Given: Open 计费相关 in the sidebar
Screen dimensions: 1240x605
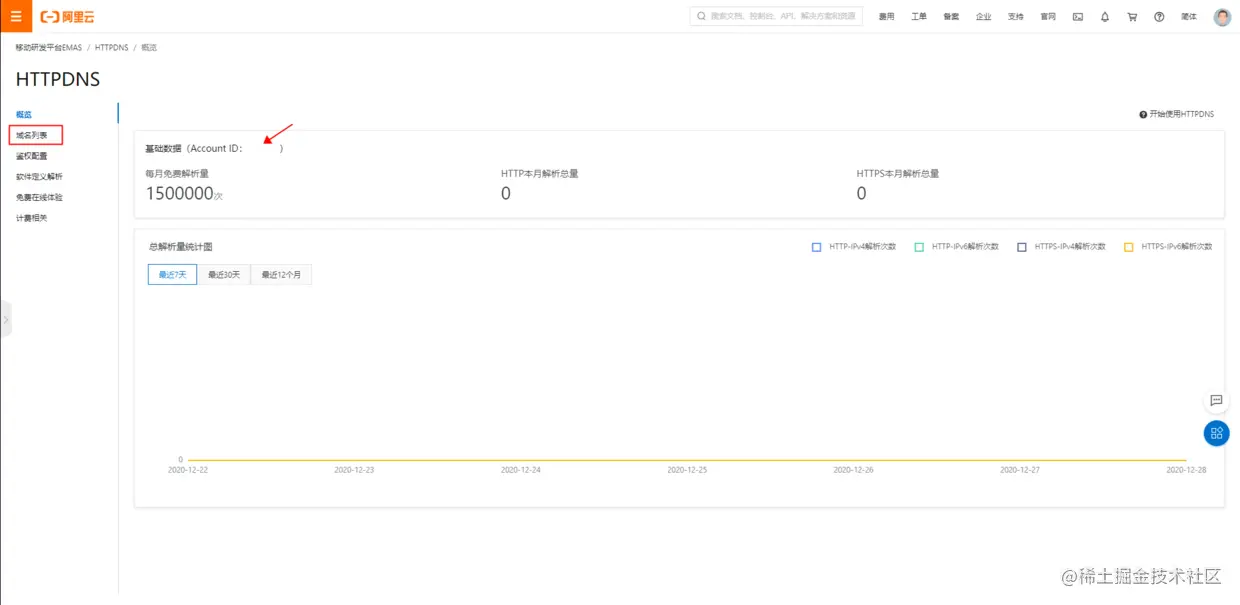Looking at the screenshot, I should [x=32, y=218].
